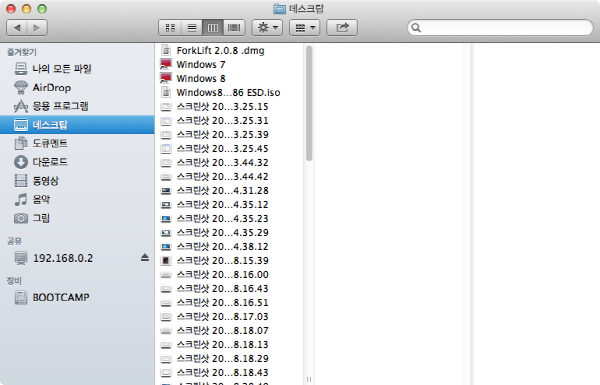This screenshot has width=600, height=385.
Task: Click the AirDrop parachute icon
Action: point(21,87)
